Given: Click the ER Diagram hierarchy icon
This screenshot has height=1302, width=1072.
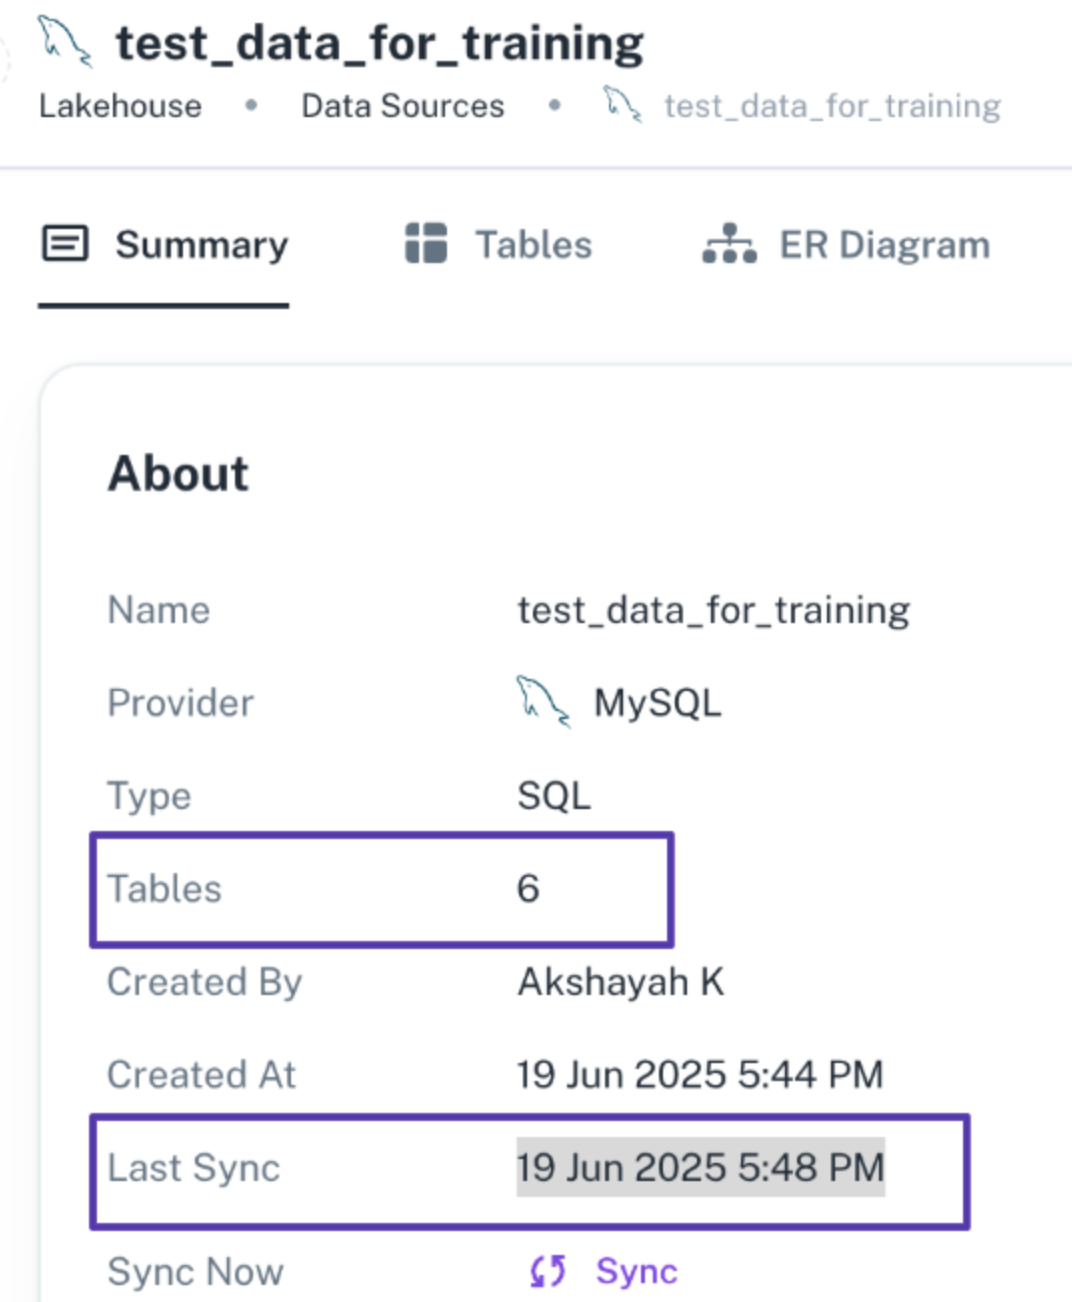Looking at the screenshot, I should coord(729,244).
